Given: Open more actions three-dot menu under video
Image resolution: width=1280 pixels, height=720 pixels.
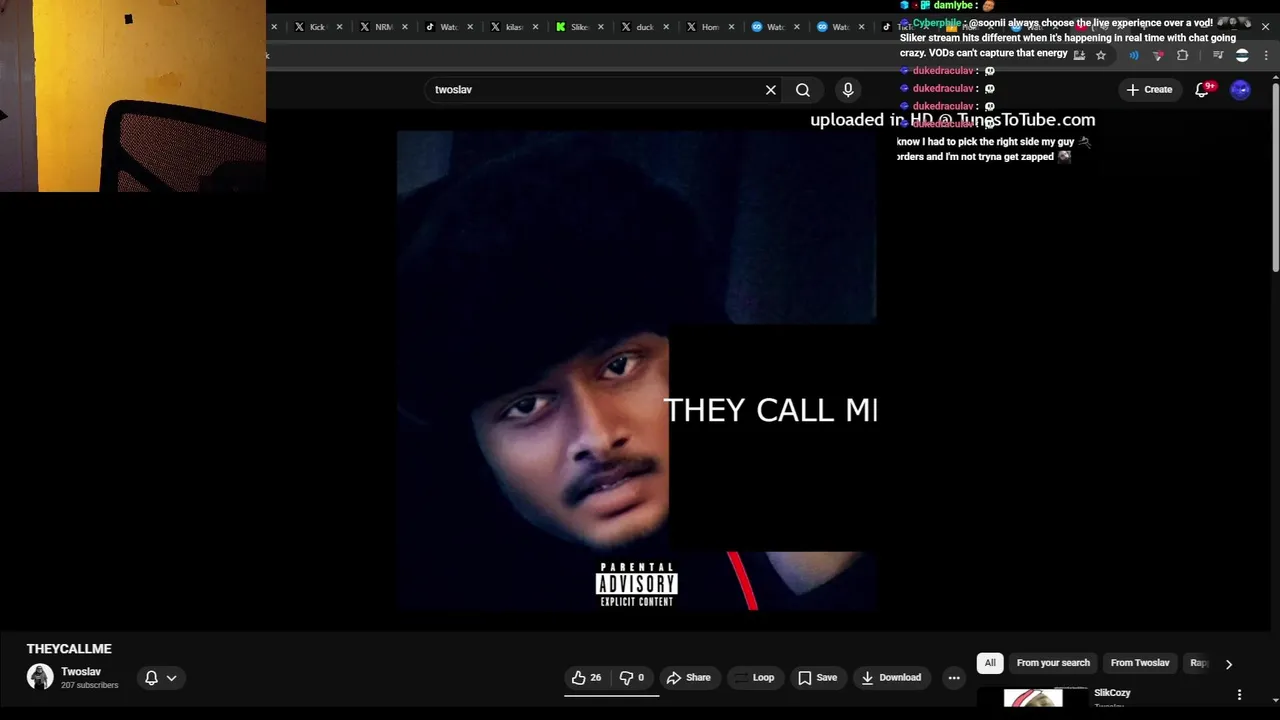Looking at the screenshot, I should 954,678.
